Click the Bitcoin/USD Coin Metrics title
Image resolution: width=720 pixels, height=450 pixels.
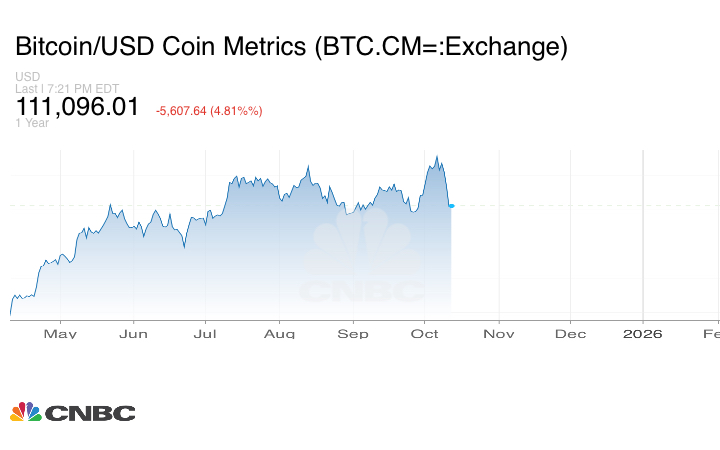pyautogui.click(x=291, y=47)
